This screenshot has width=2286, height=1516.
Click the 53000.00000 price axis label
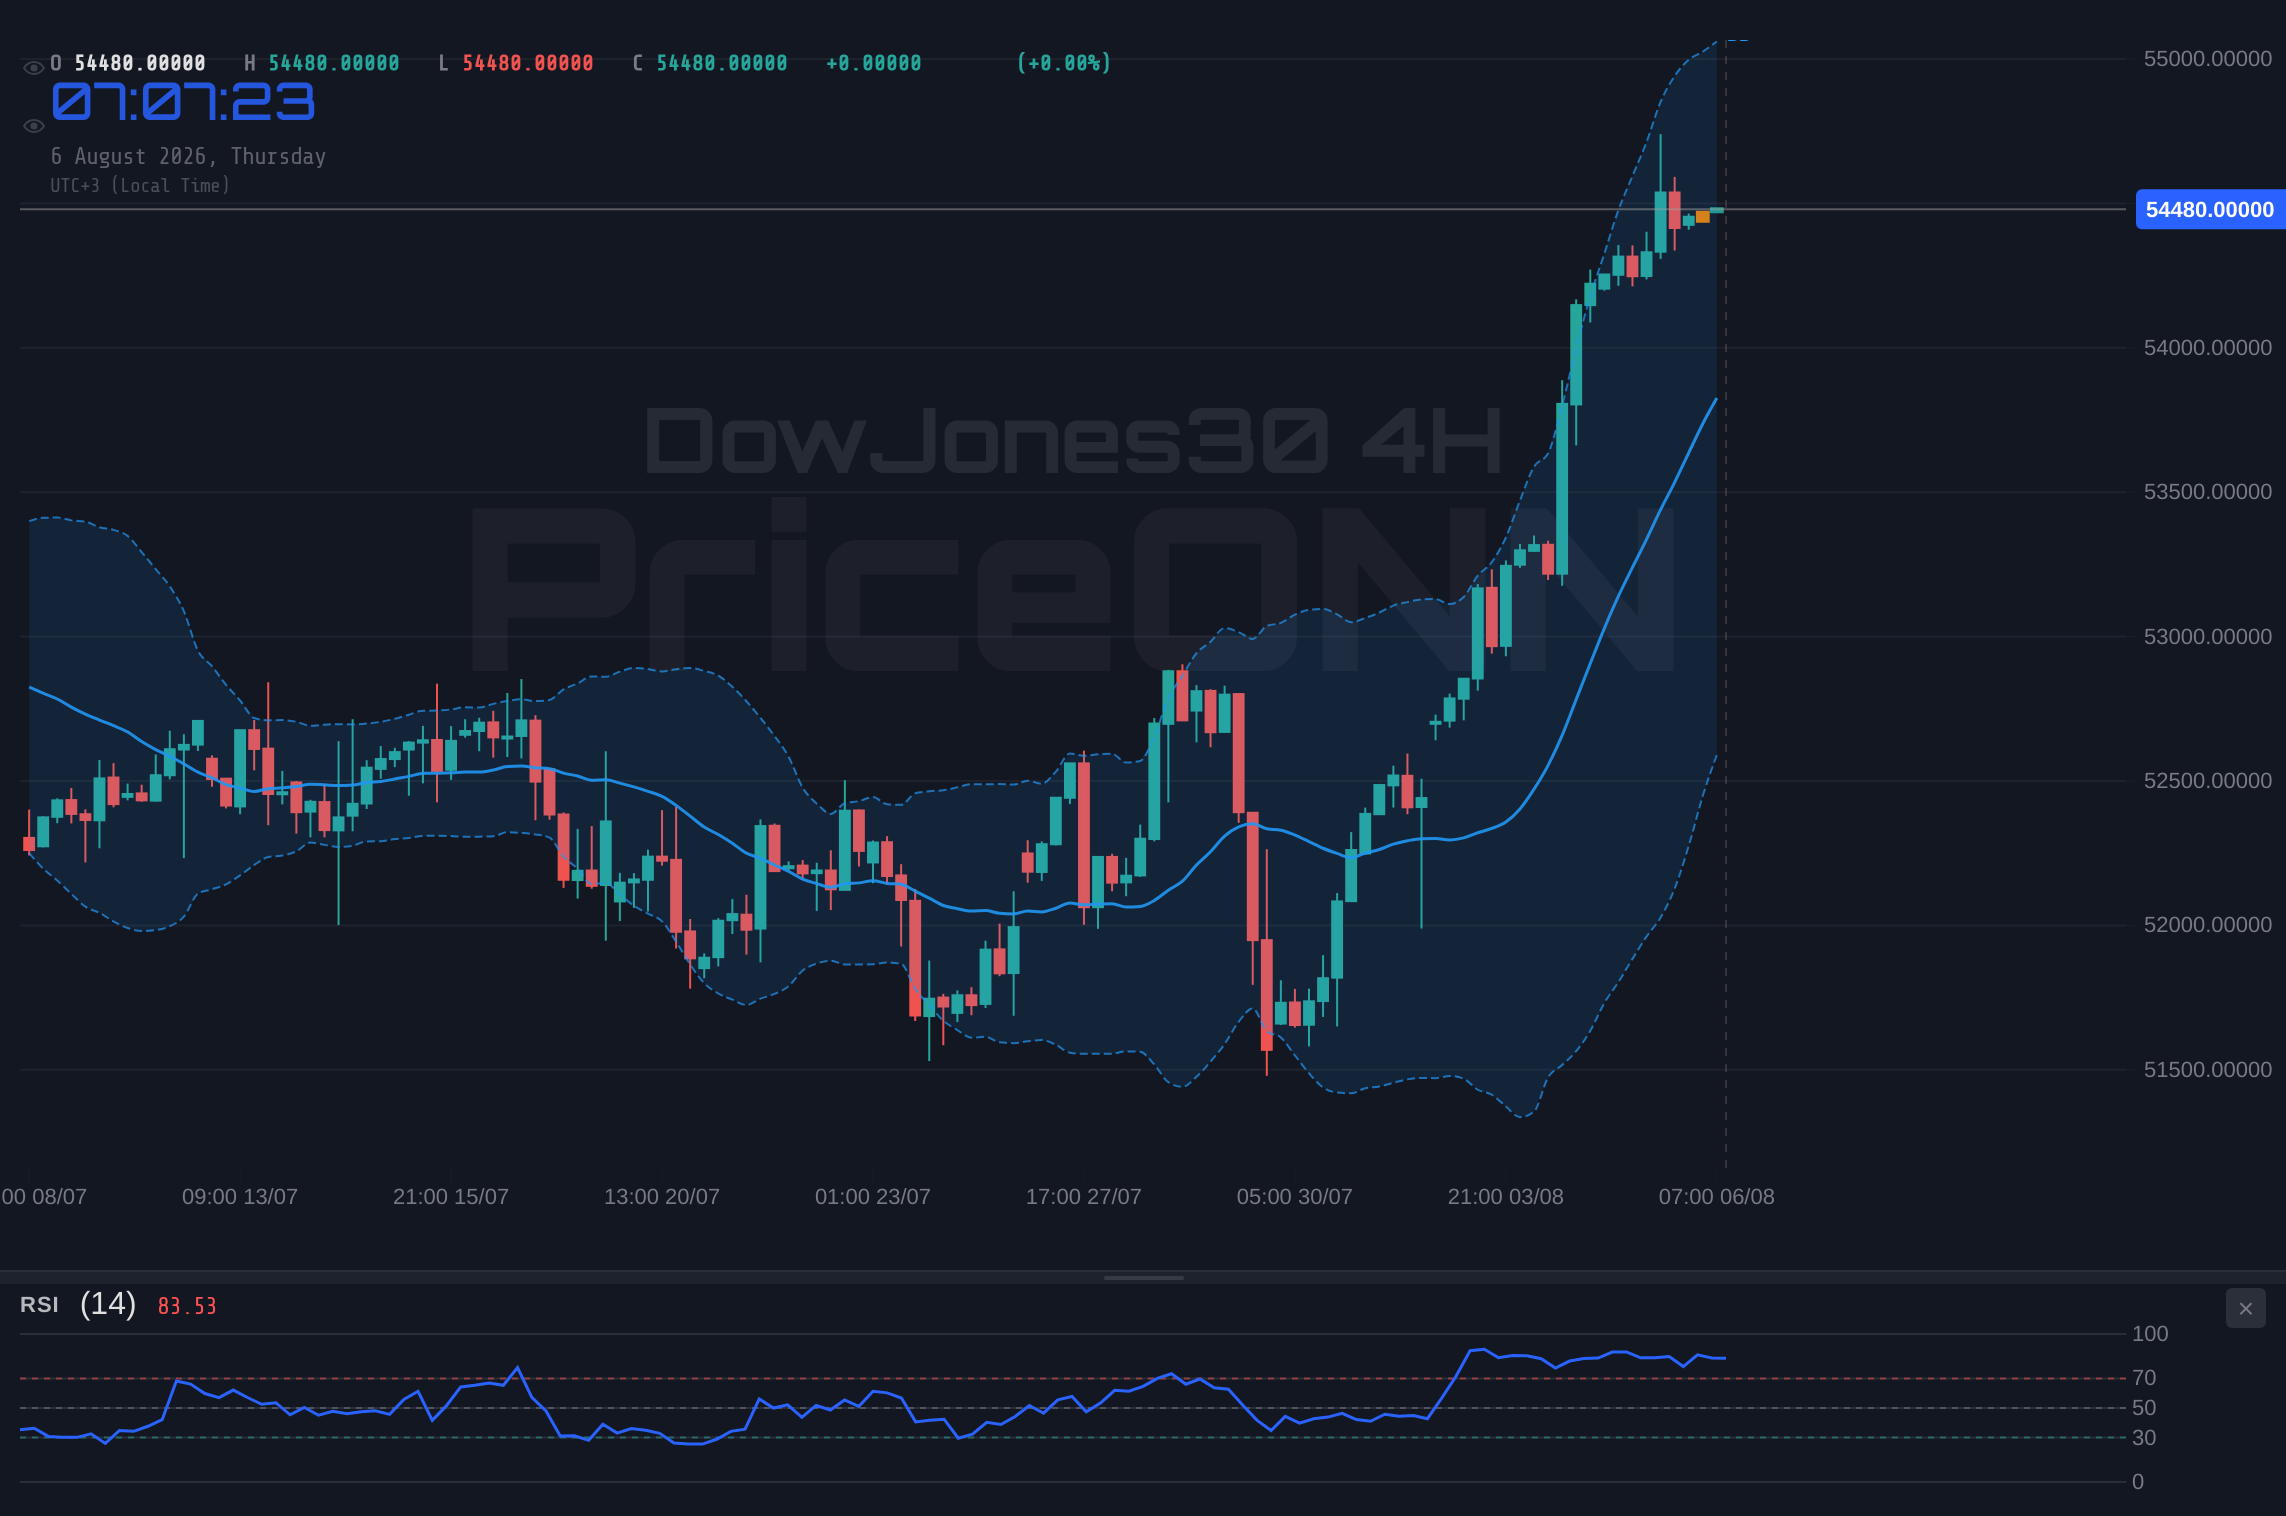(x=2208, y=637)
